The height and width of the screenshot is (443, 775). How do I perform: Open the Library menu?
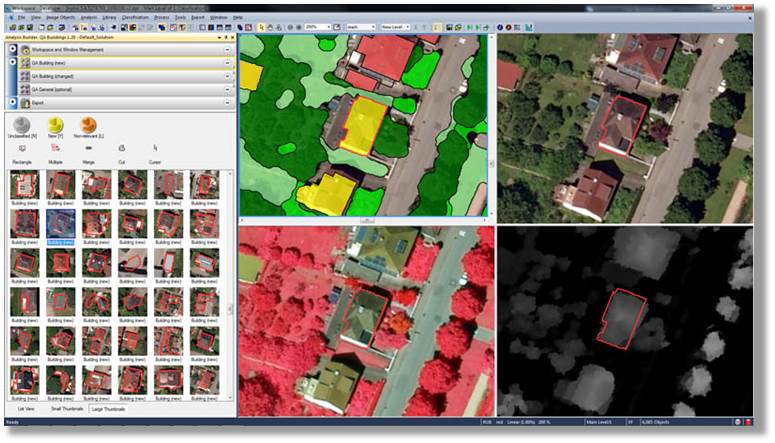pyautogui.click(x=109, y=18)
